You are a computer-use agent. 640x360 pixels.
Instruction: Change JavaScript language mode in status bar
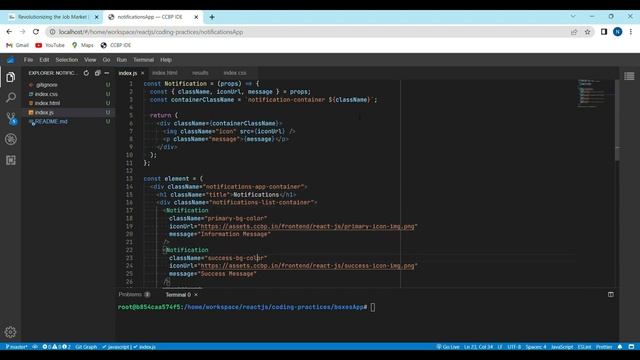click(x=562, y=347)
